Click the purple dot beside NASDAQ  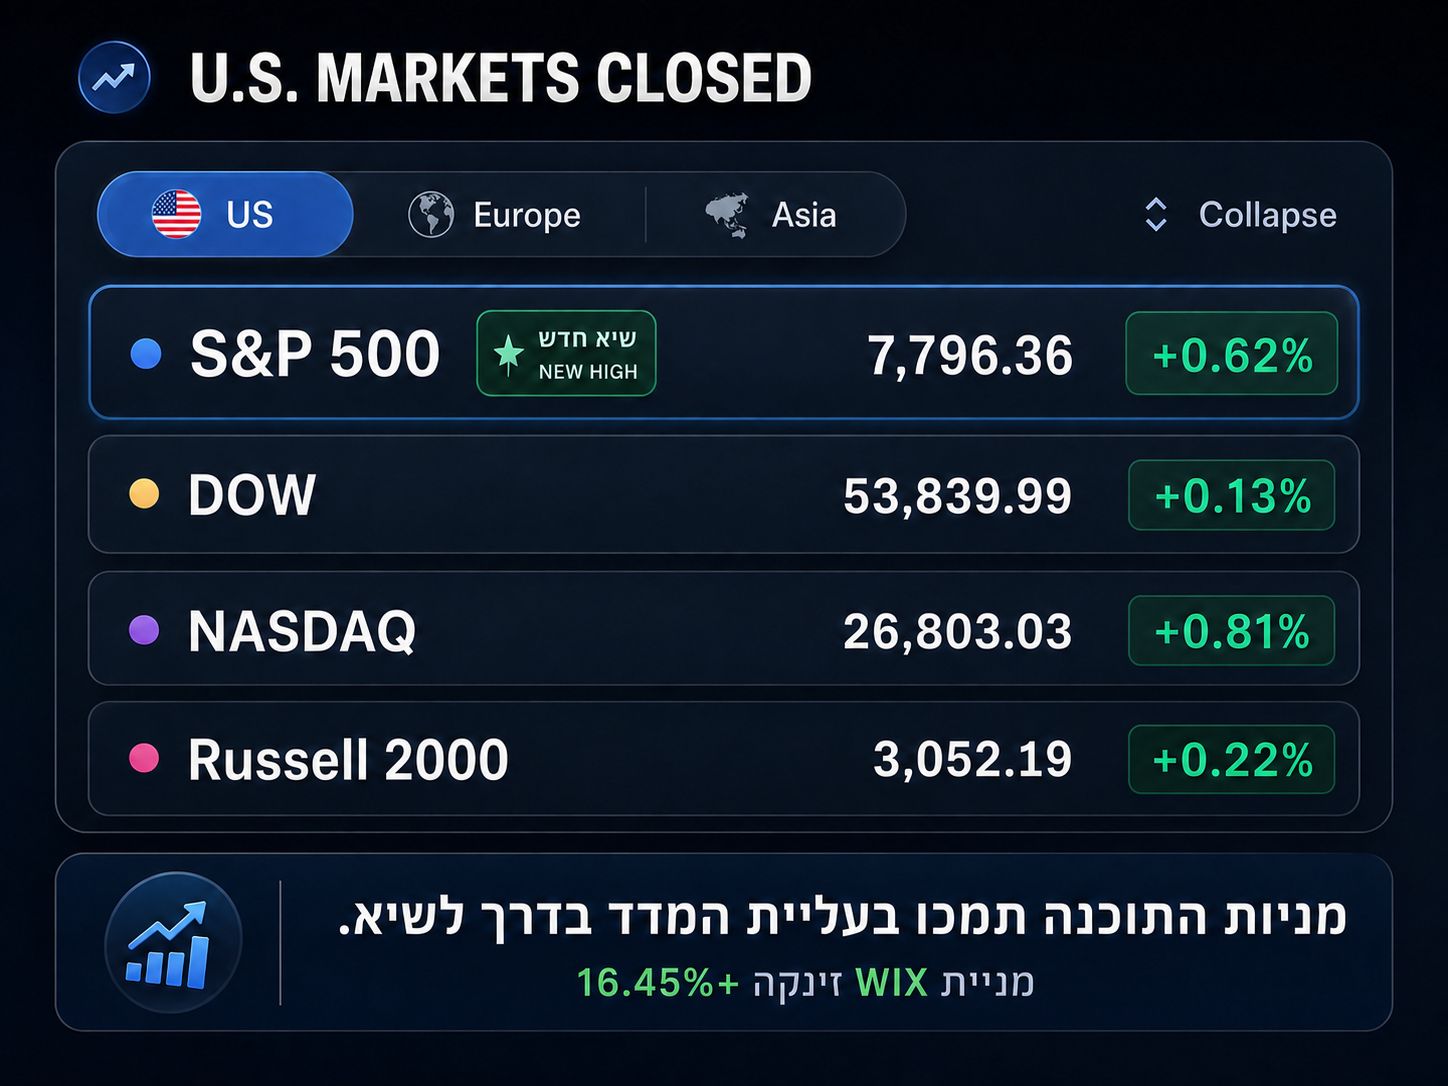pyautogui.click(x=144, y=630)
